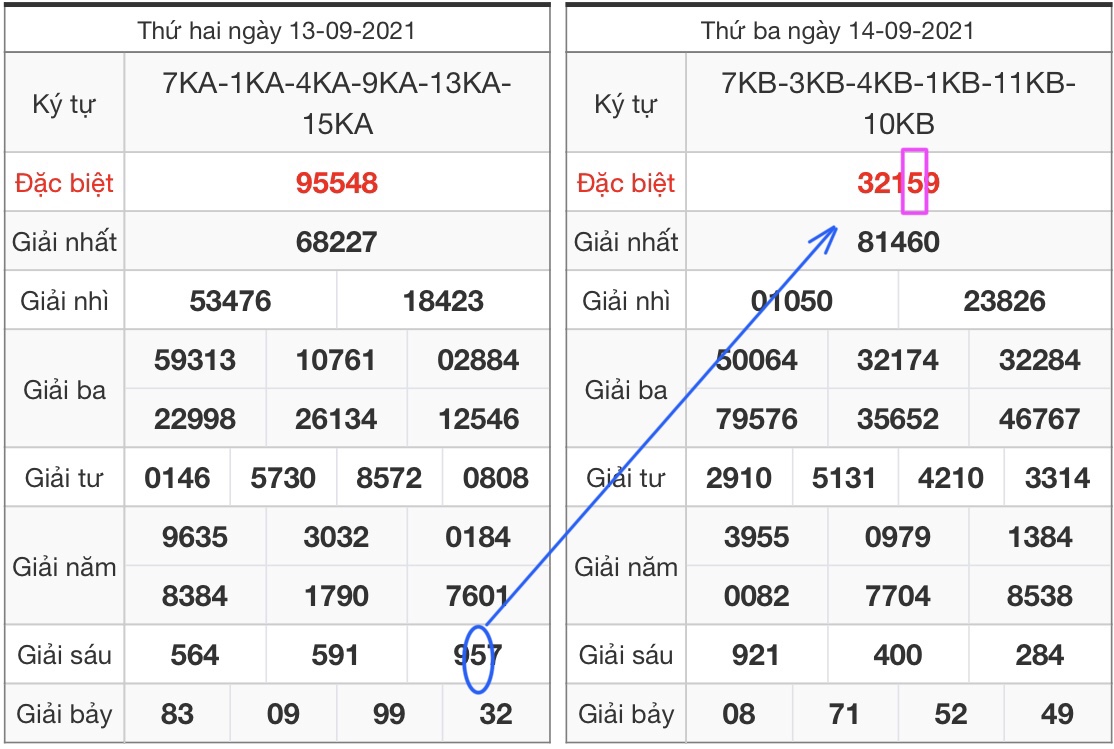The width and height of the screenshot is (1114, 749).
Task: Select the 7KA-1KA-4KA code series cell
Action: (336, 104)
